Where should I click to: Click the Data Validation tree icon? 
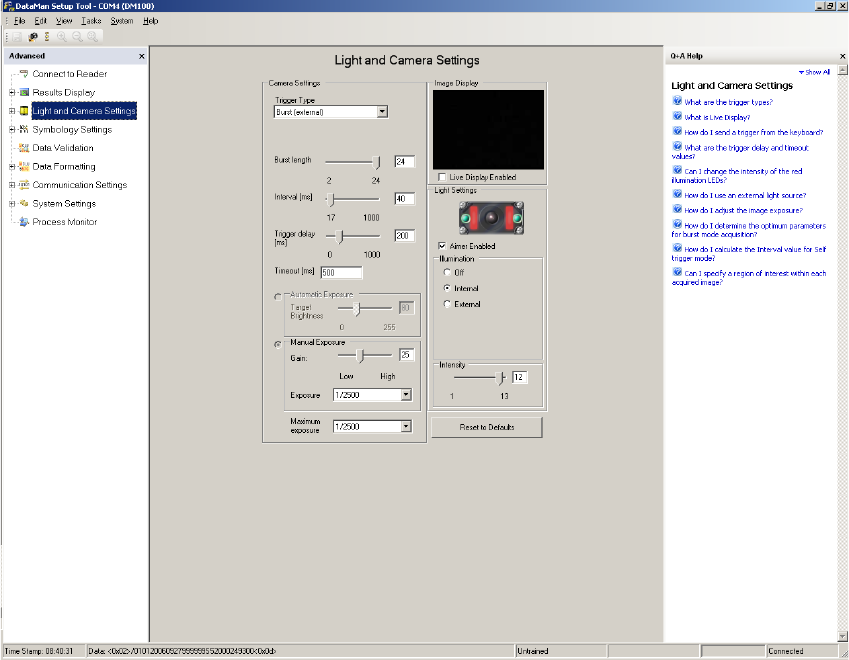24,148
